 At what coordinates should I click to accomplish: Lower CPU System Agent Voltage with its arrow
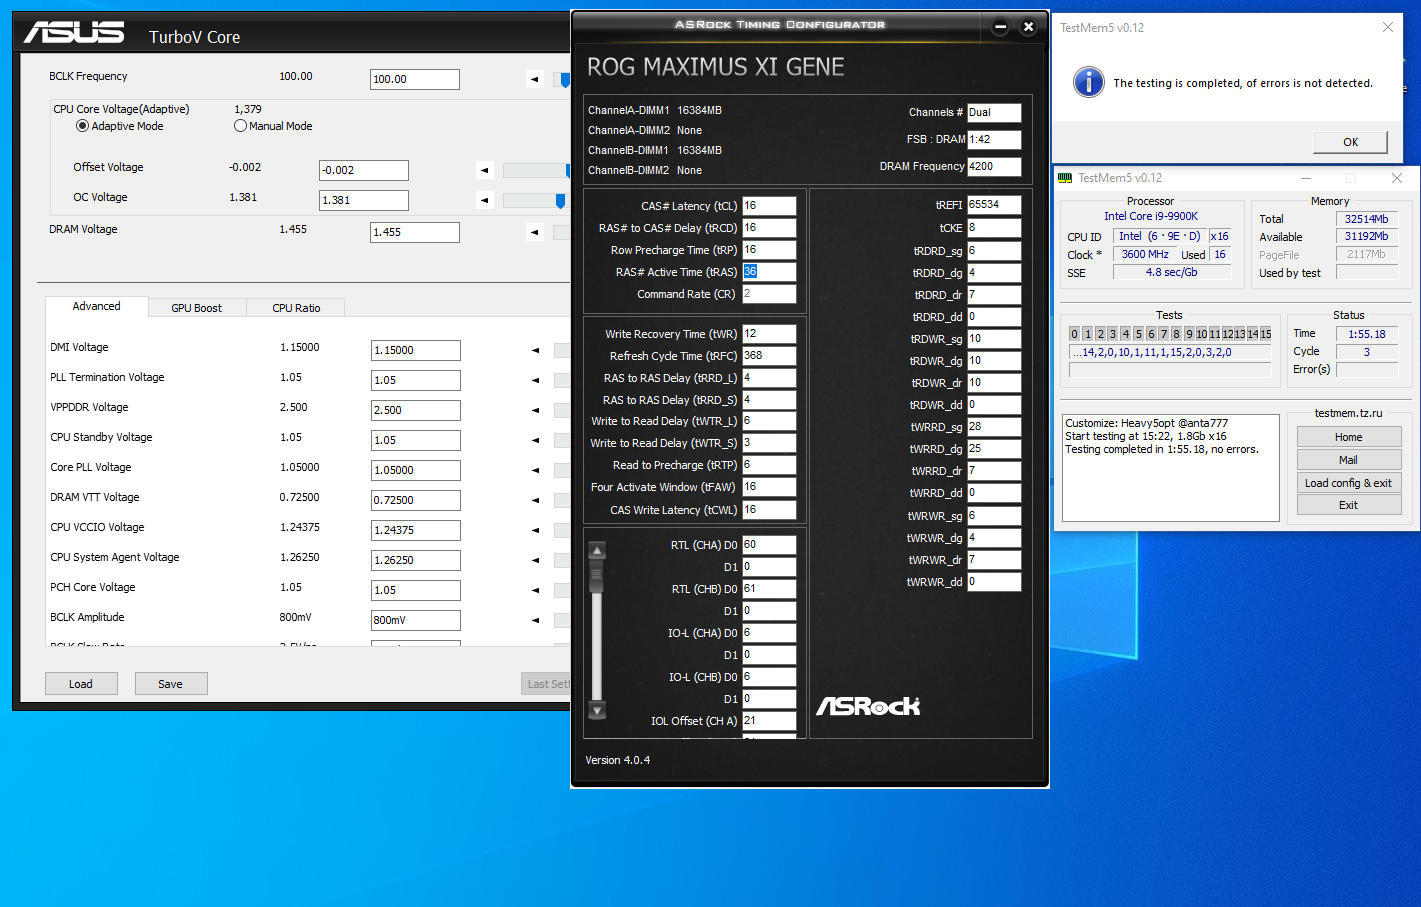pyautogui.click(x=535, y=560)
